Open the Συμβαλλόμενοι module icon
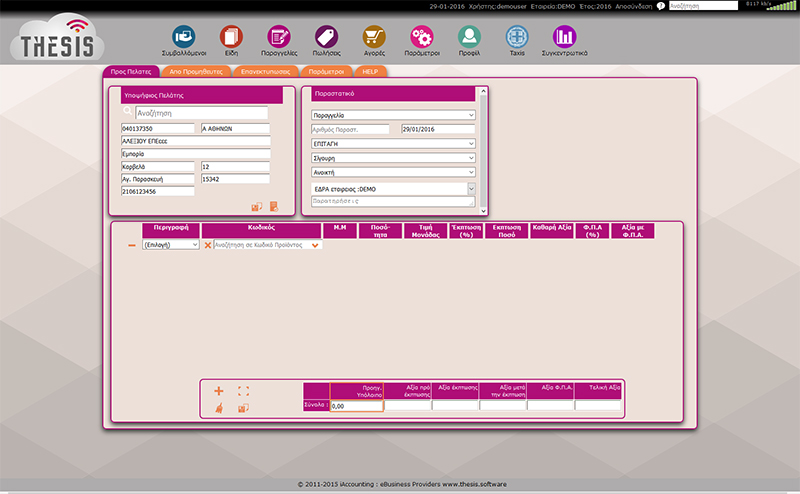800x494 pixels. click(x=184, y=37)
